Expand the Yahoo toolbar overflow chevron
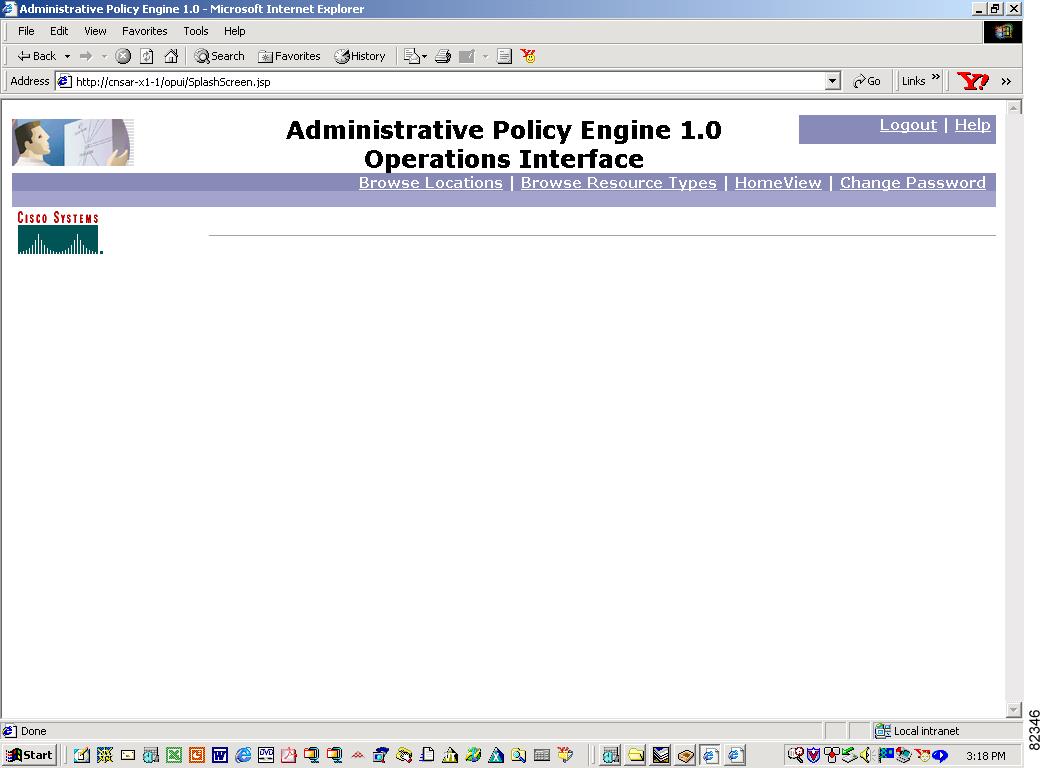This screenshot has height=768, width=1042. tap(1006, 81)
